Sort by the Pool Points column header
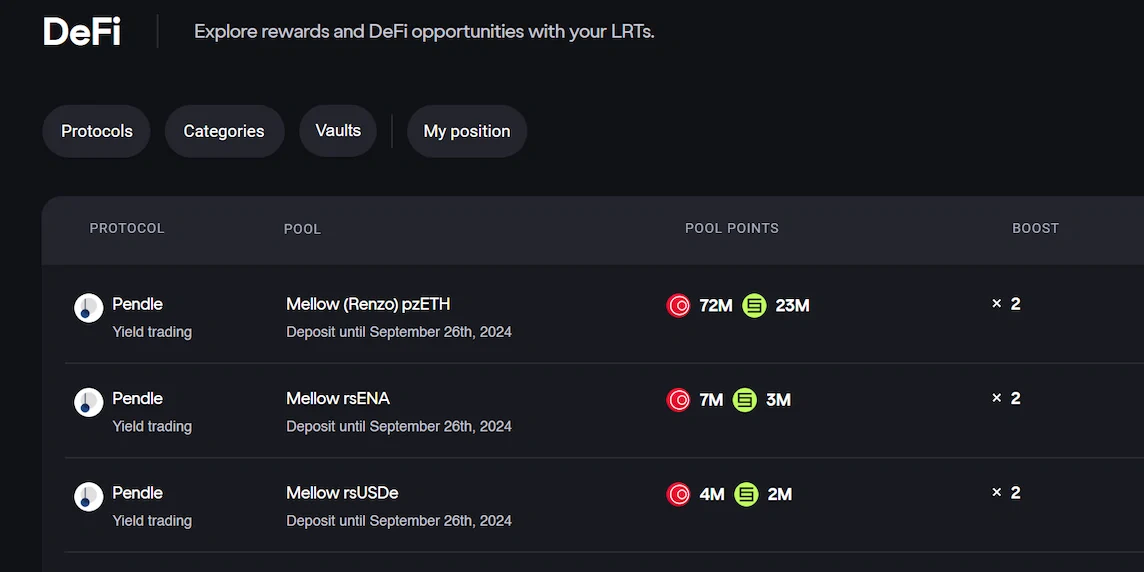 [732, 228]
